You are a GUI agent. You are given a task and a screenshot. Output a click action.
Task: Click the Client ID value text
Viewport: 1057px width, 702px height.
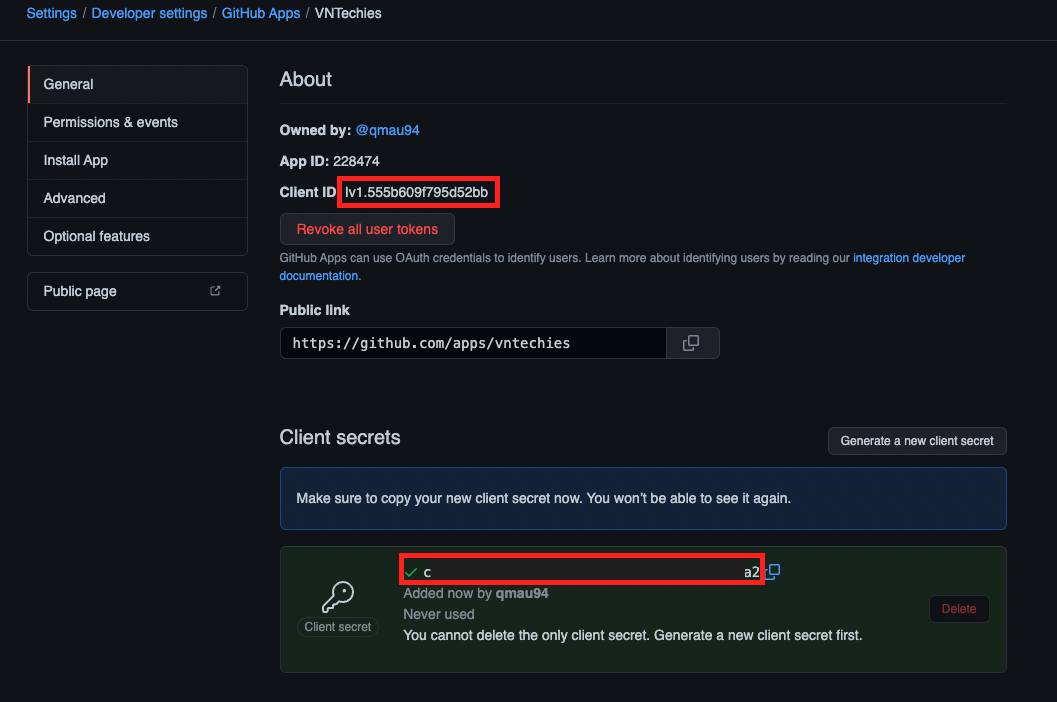click(x=417, y=191)
